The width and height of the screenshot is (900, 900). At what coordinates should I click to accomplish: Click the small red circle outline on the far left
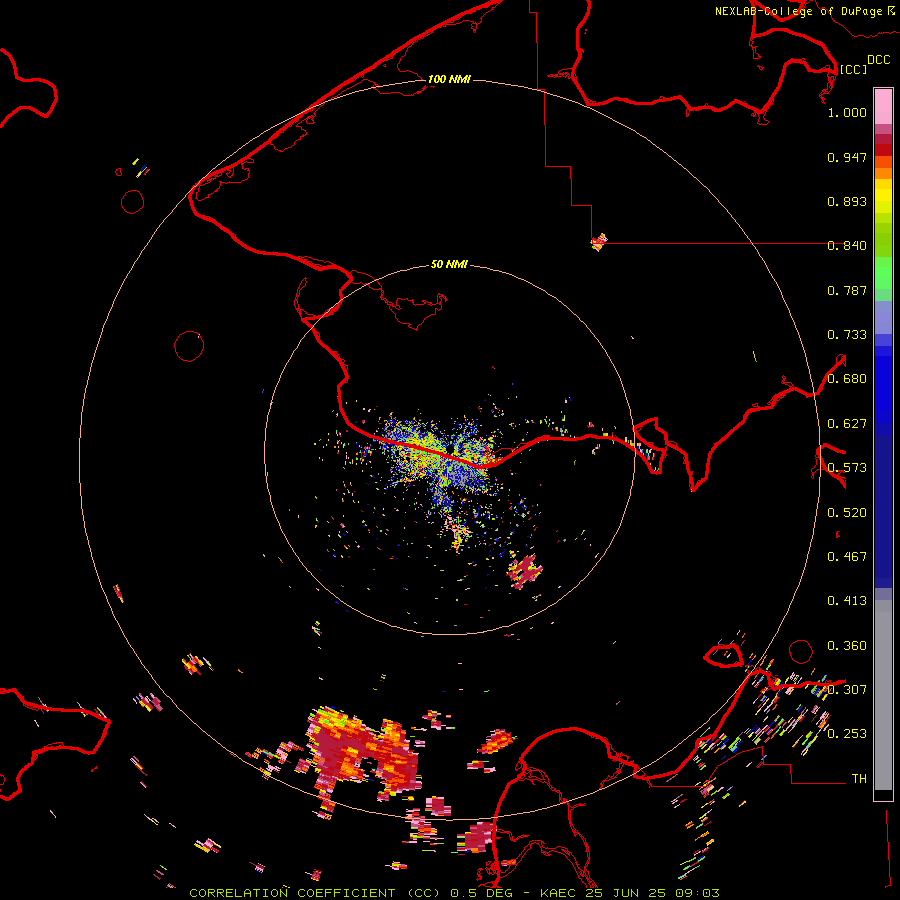click(x=133, y=201)
